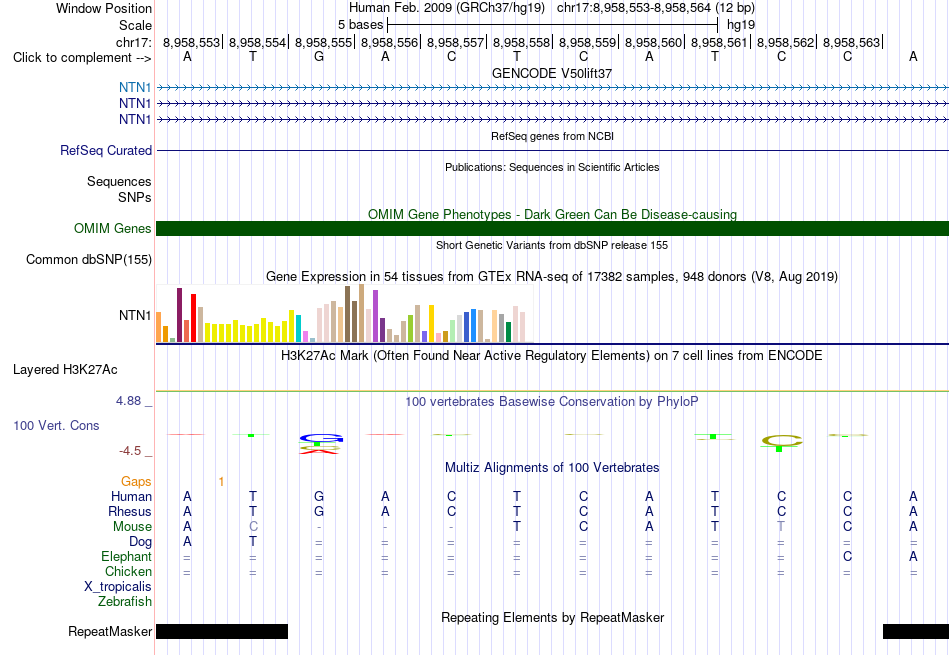Click 'Repeating Elements by RepeatMasker' title
The image size is (950, 655).
click(552, 617)
